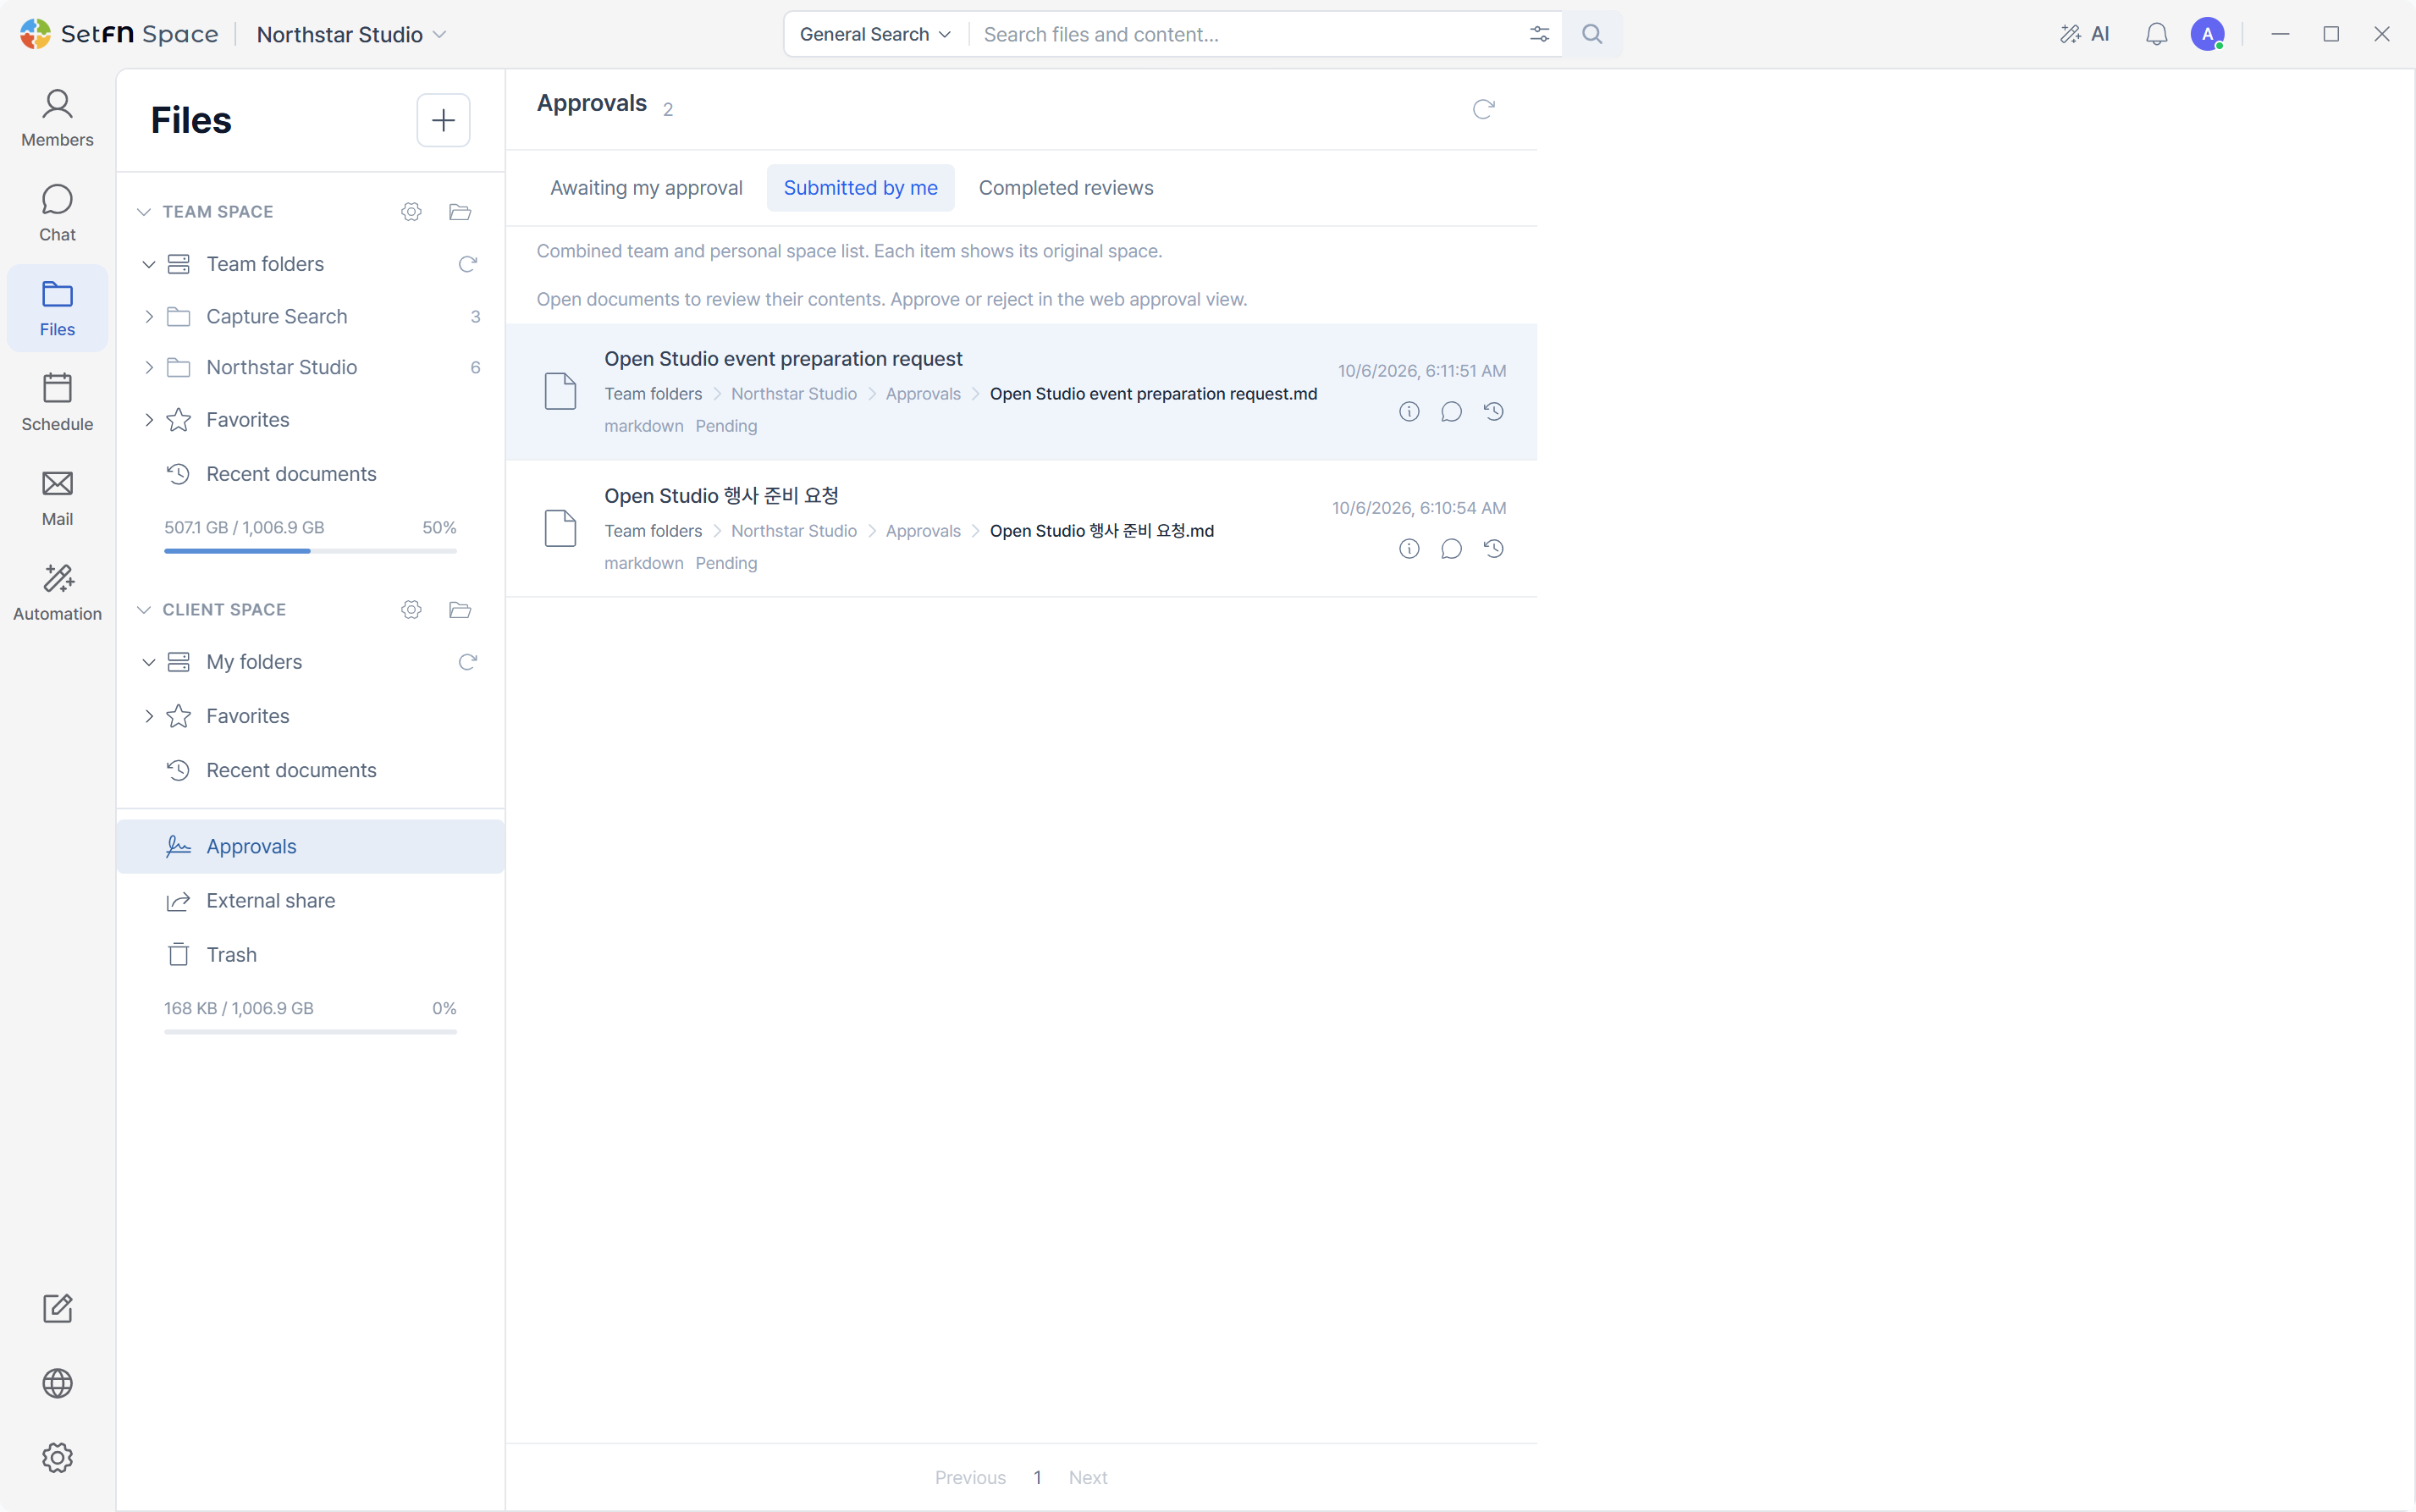Open Client Space settings gear
The height and width of the screenshot is (1512, 2416).
411,609
